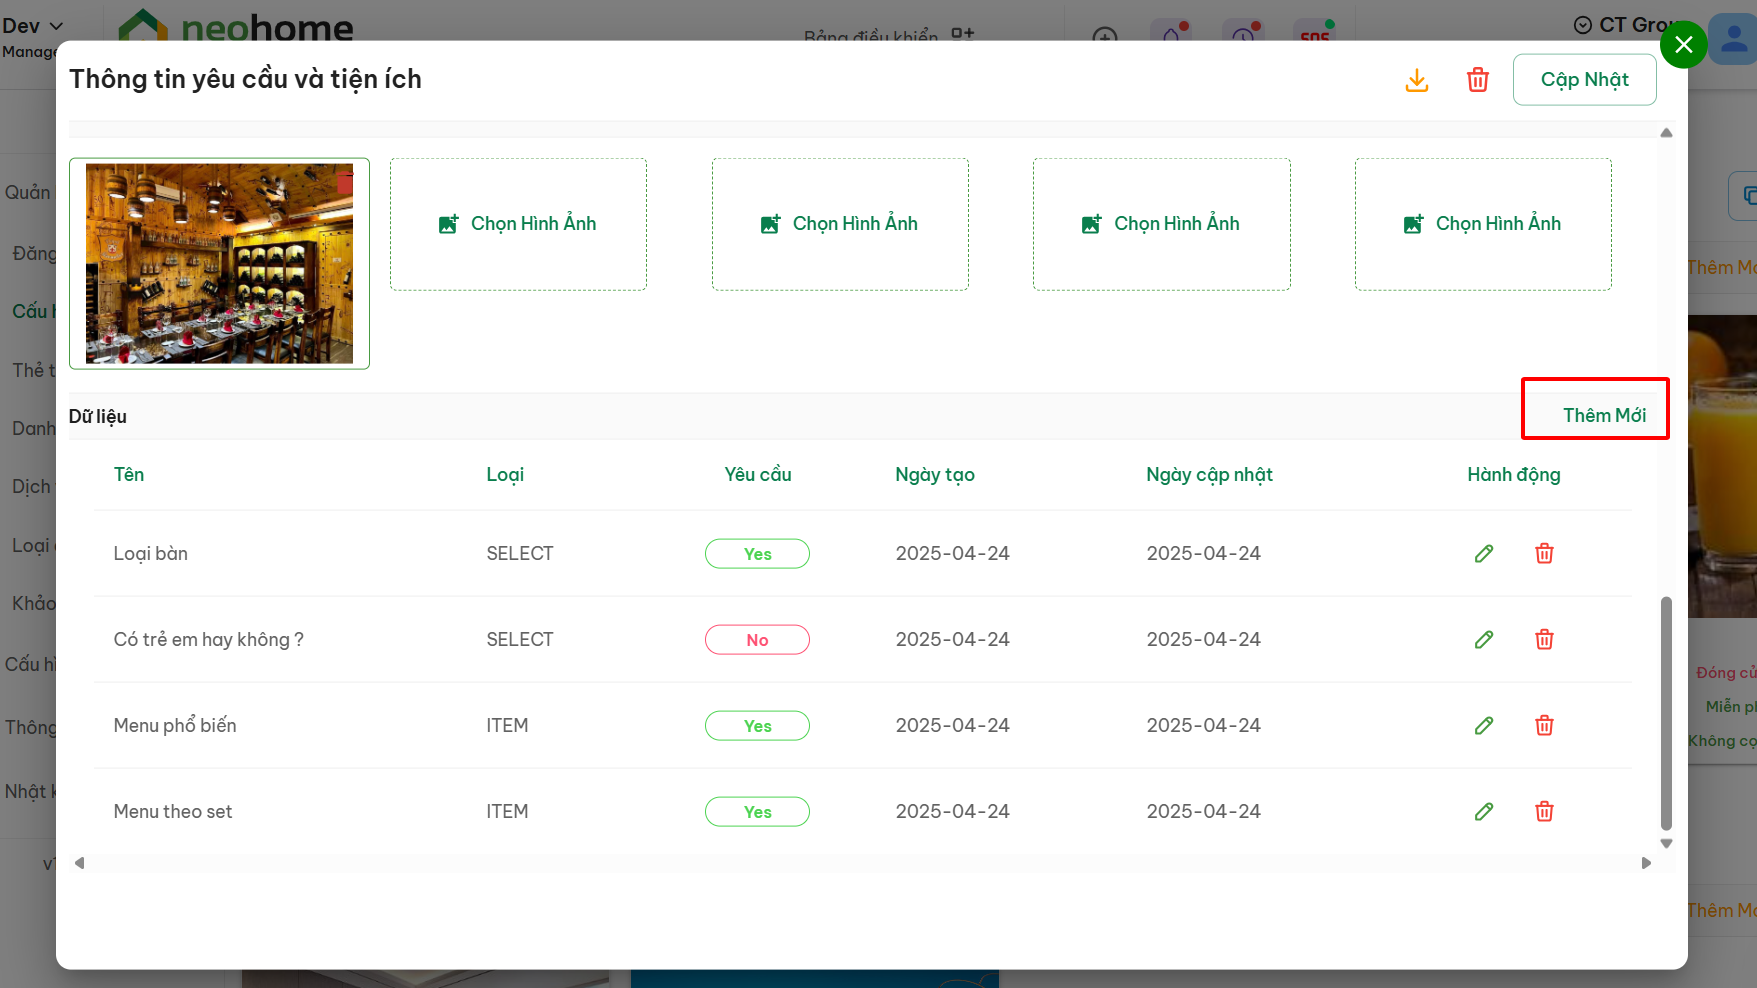Delete the Loại bàn row
The width and height of the screenshot is (1757, 988).
coord(1544,553)
